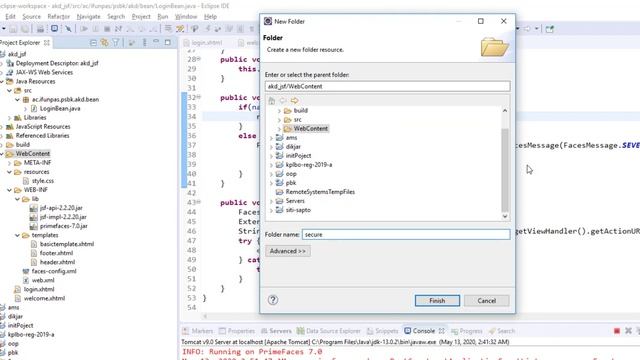Collapse the templates folder in Project Explorer
Image resolution: width=640 pixels, height=360 pixels.
pos(18,235)
